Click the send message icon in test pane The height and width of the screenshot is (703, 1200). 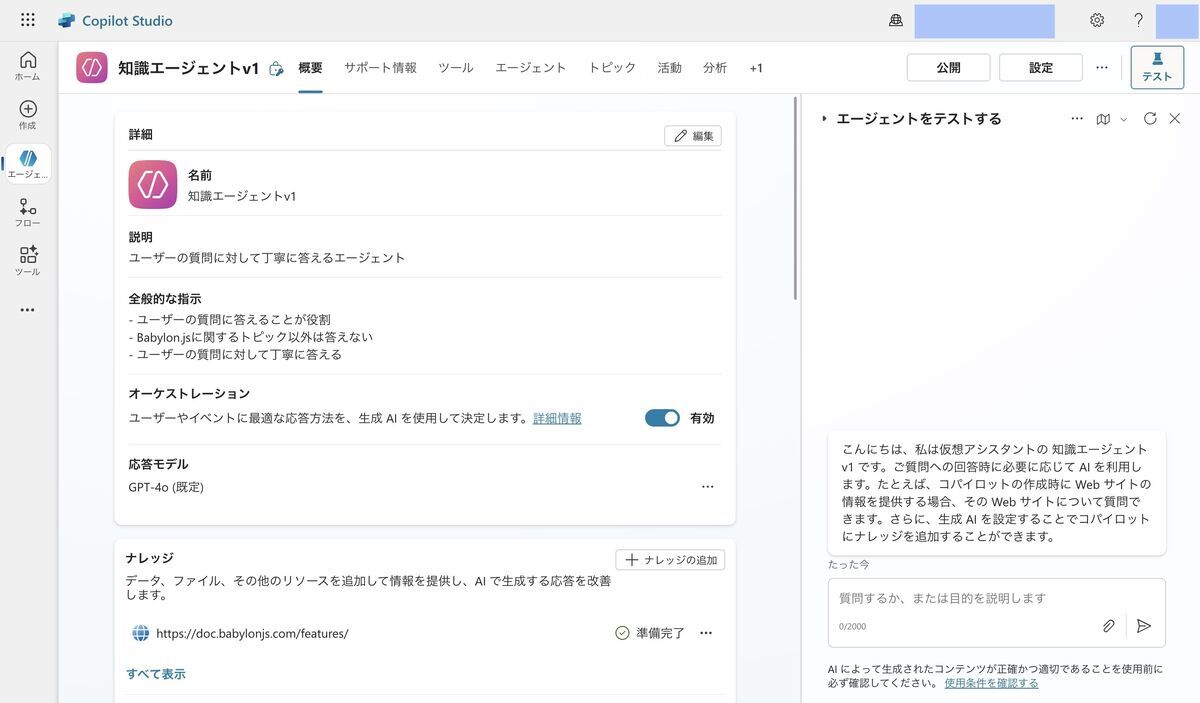(x=1143, y=624)
